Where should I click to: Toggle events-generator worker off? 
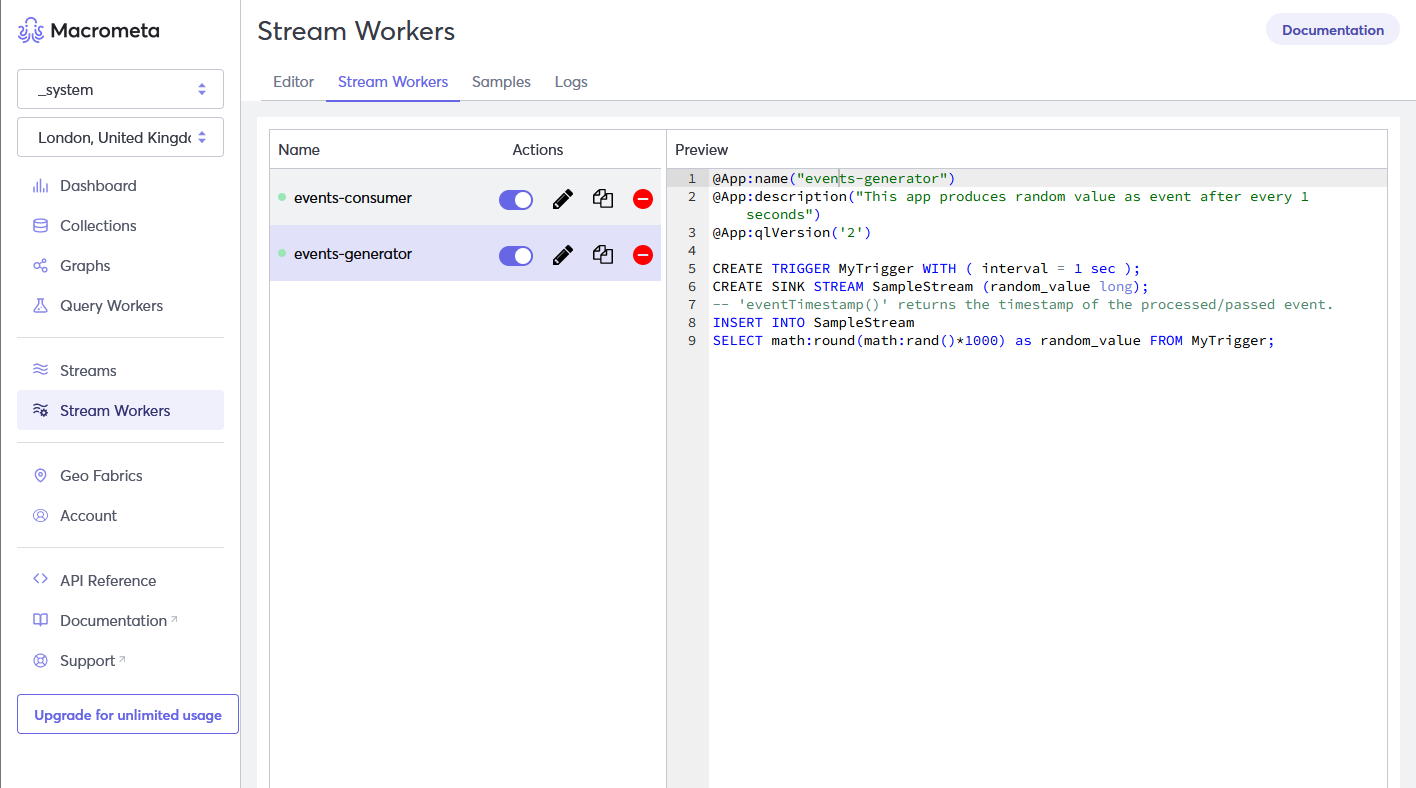pos(516,255)
